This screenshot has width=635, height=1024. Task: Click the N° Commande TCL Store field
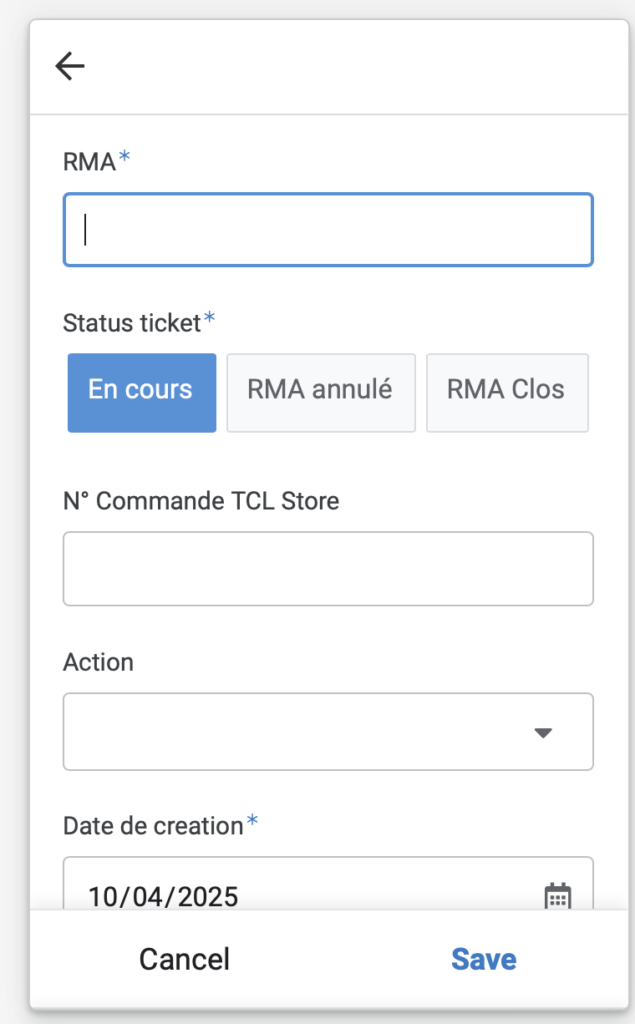click(x=328, y=569)
